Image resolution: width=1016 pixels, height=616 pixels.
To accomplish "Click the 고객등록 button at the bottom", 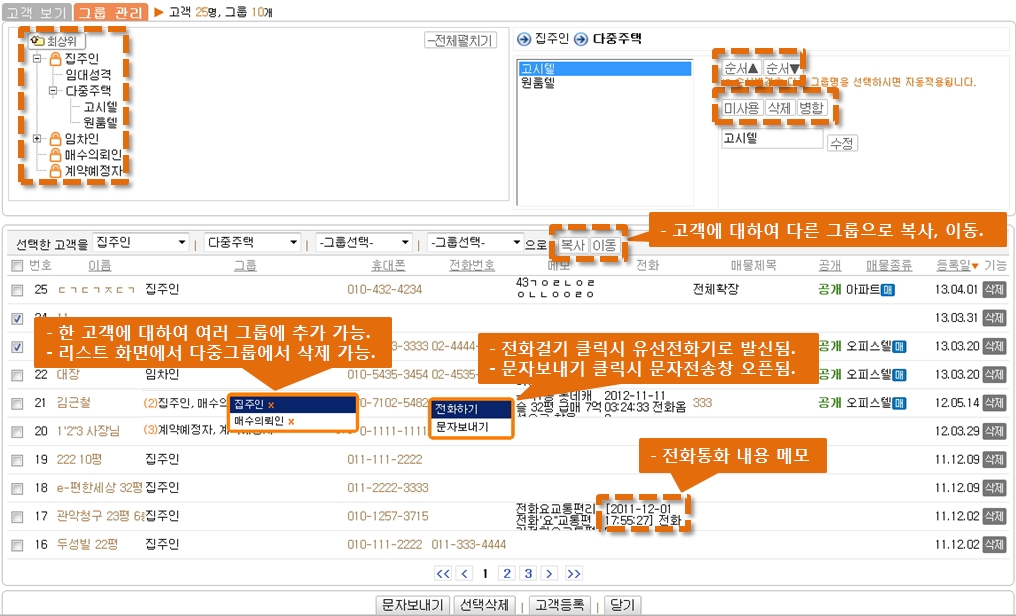I will point(560,605).
